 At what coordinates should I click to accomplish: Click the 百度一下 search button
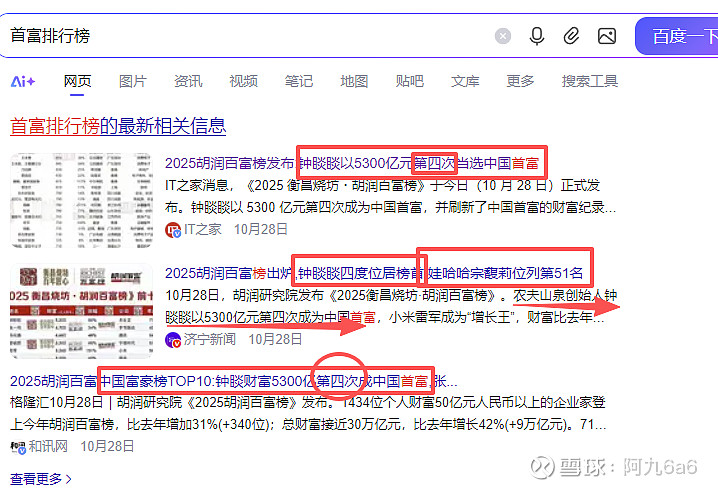(677, 36)
